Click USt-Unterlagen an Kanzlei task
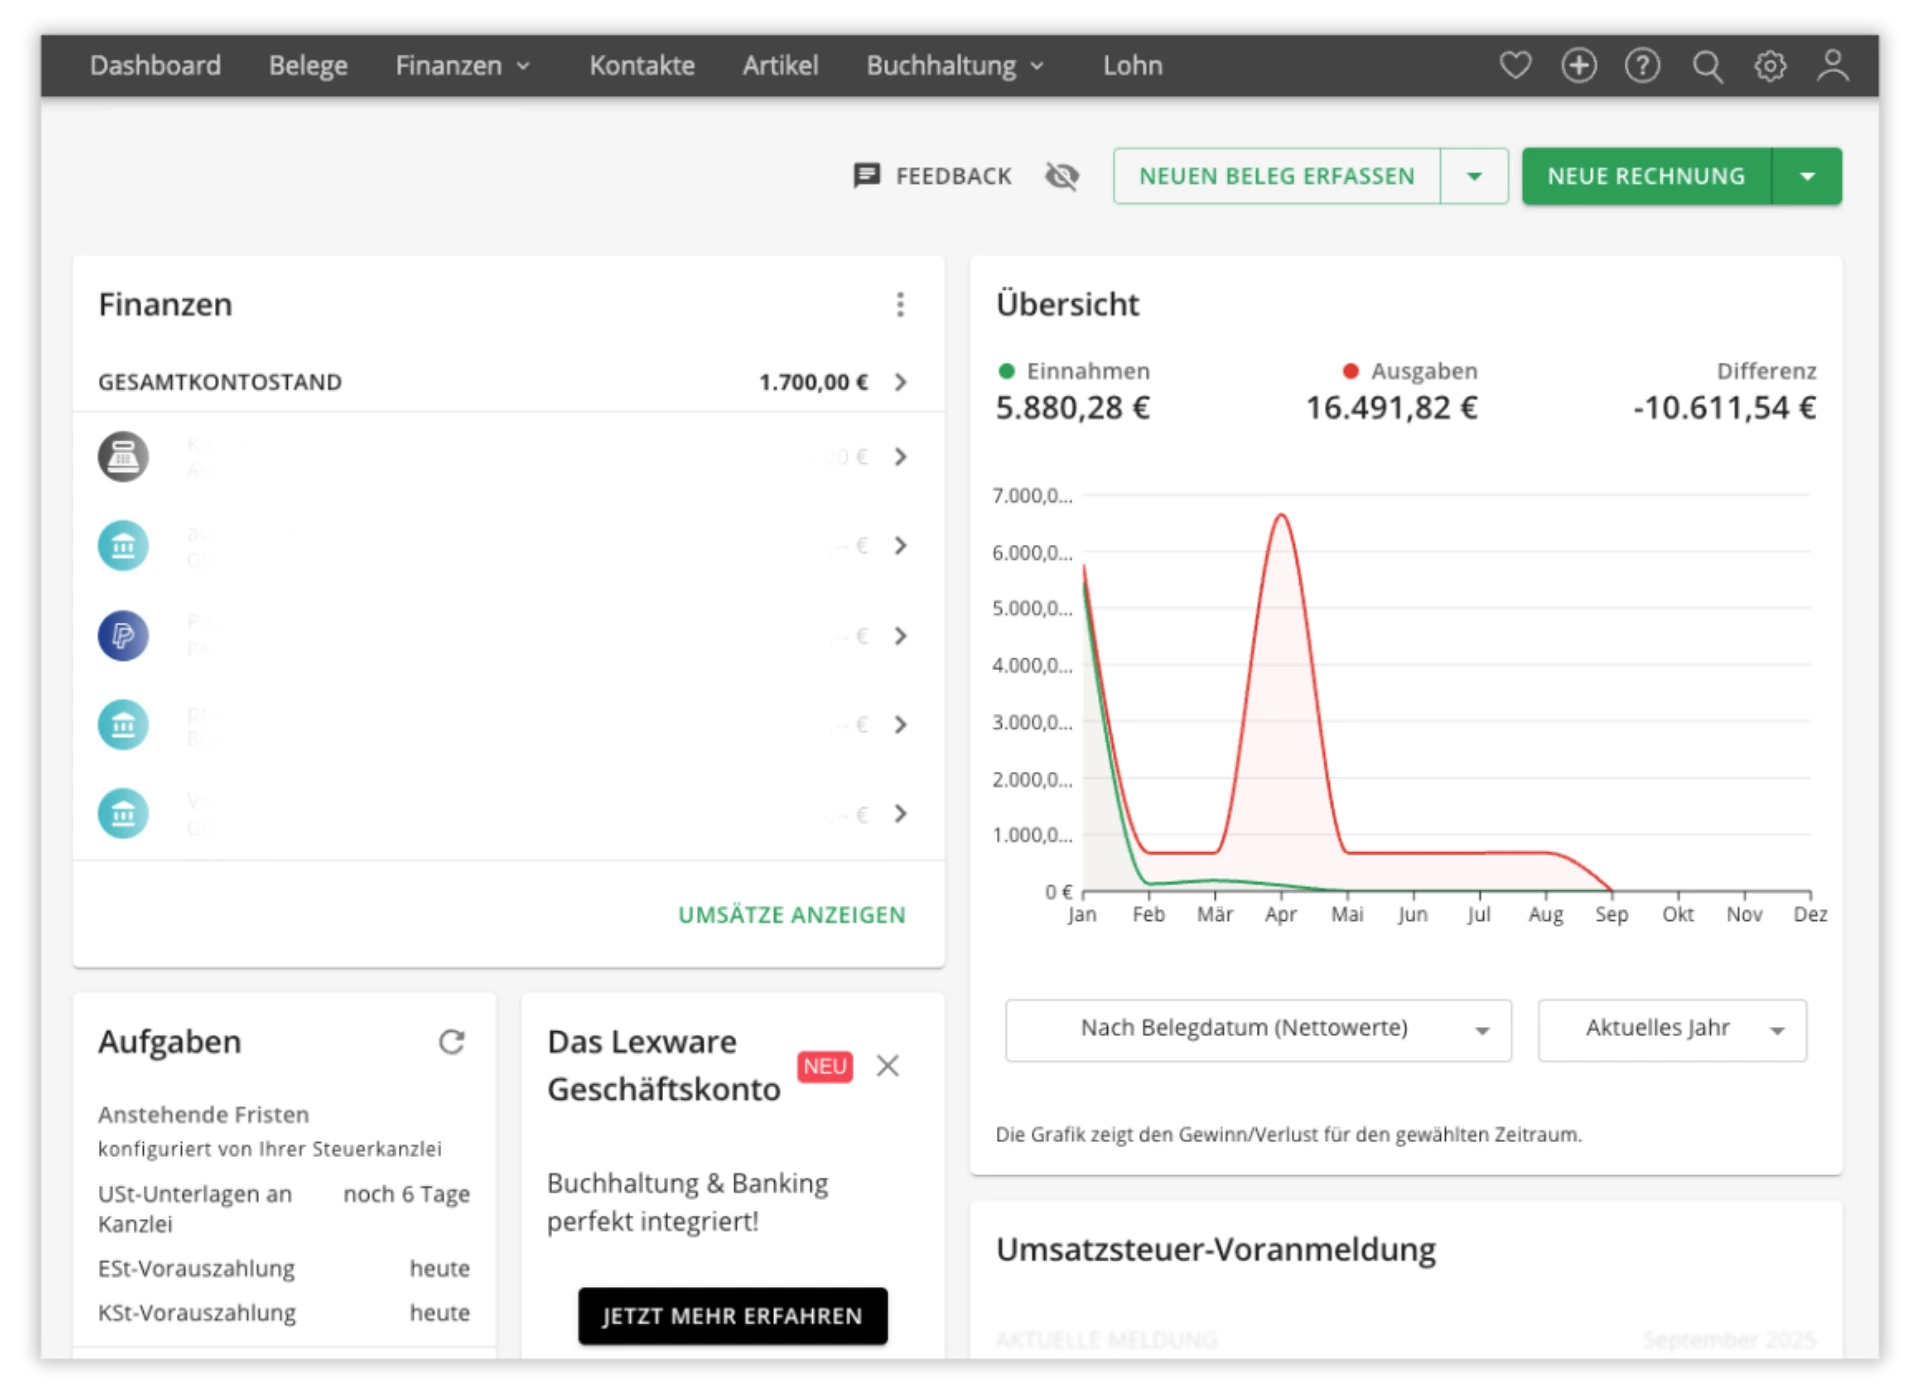Screen dimensions: 1920x1394 click(283, 1209)
